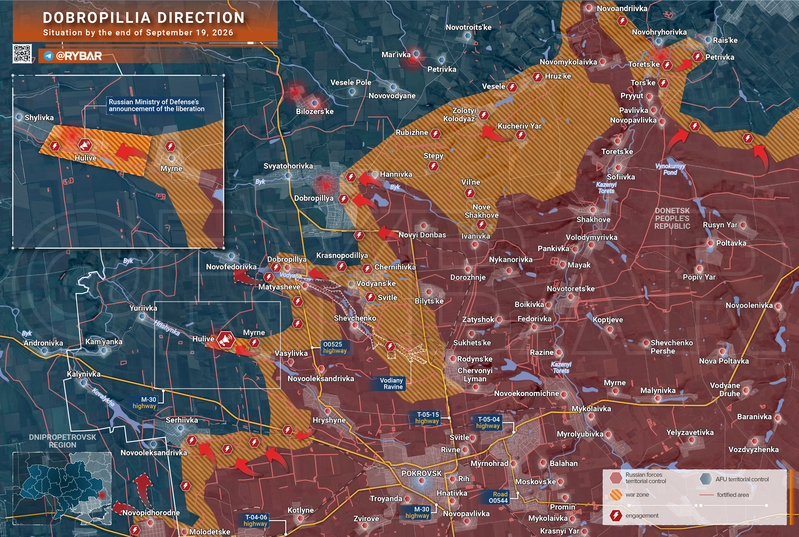Click the engagement icon right of Tors'ke
Image resolution: width=799 pixels, height=537 pixels.
pos(663,83)
